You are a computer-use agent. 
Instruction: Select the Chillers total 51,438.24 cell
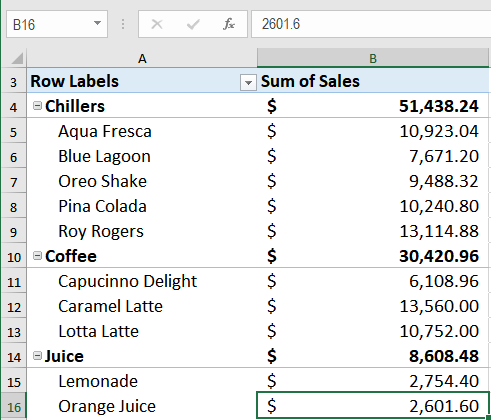[x=373, y=106]
